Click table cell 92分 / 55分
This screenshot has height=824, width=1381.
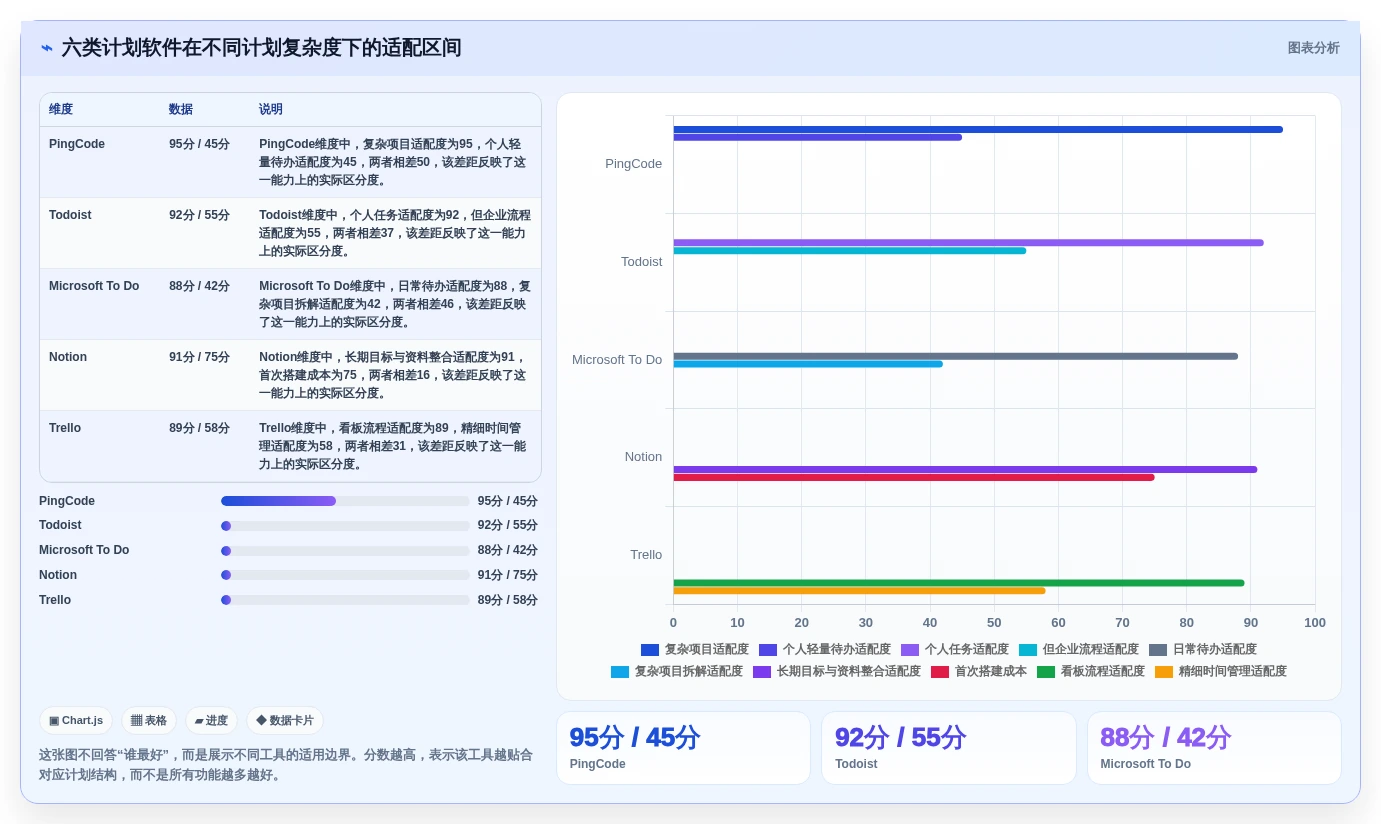point(199,215)
